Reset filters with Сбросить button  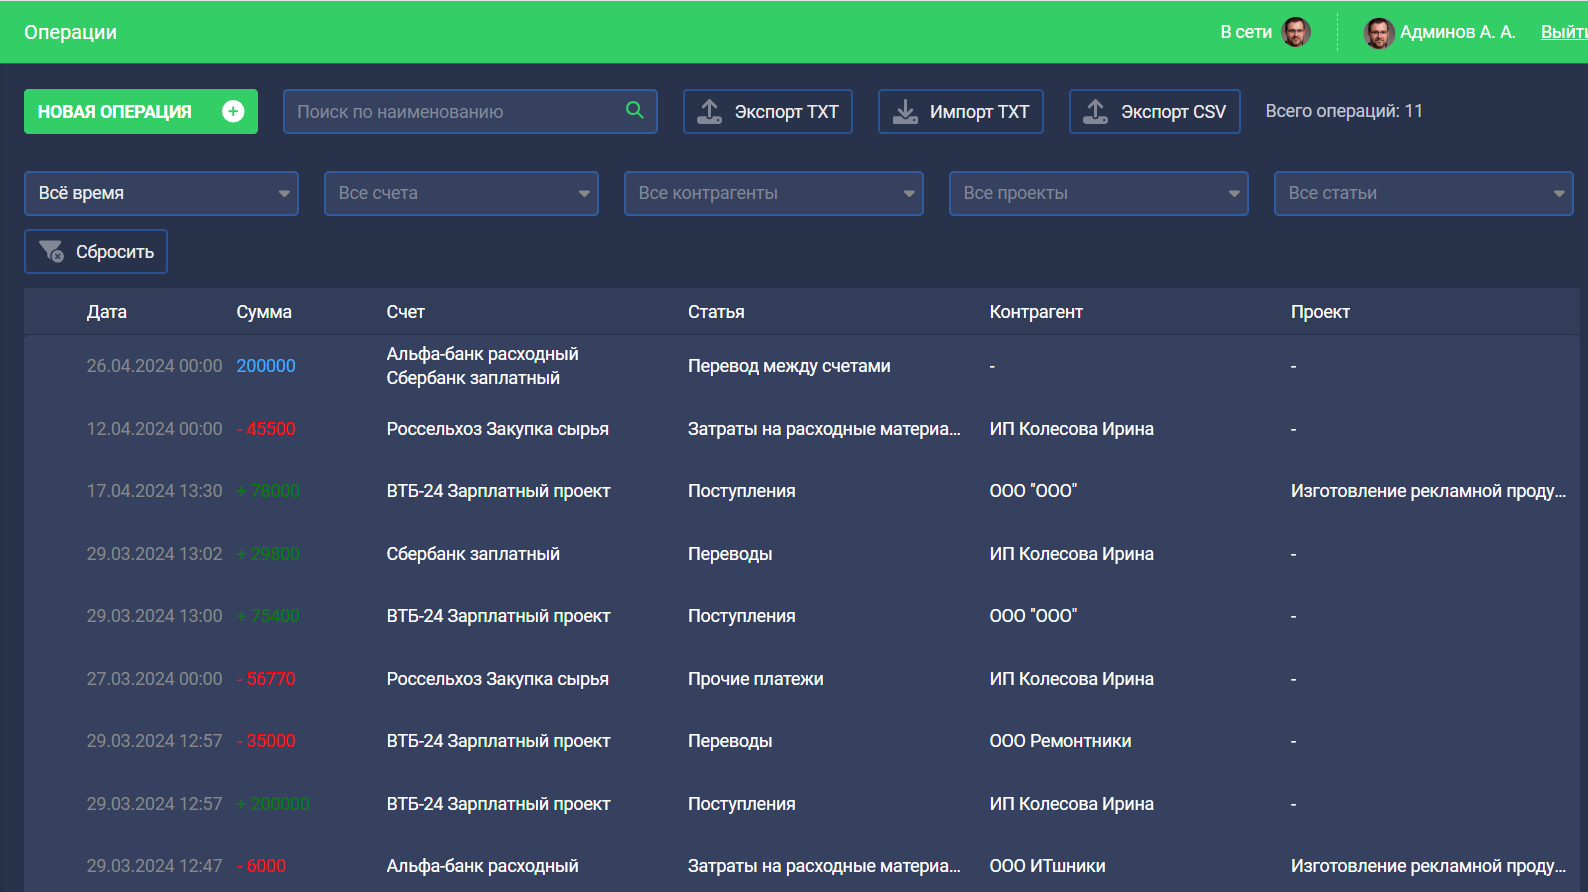pos(96,251)
